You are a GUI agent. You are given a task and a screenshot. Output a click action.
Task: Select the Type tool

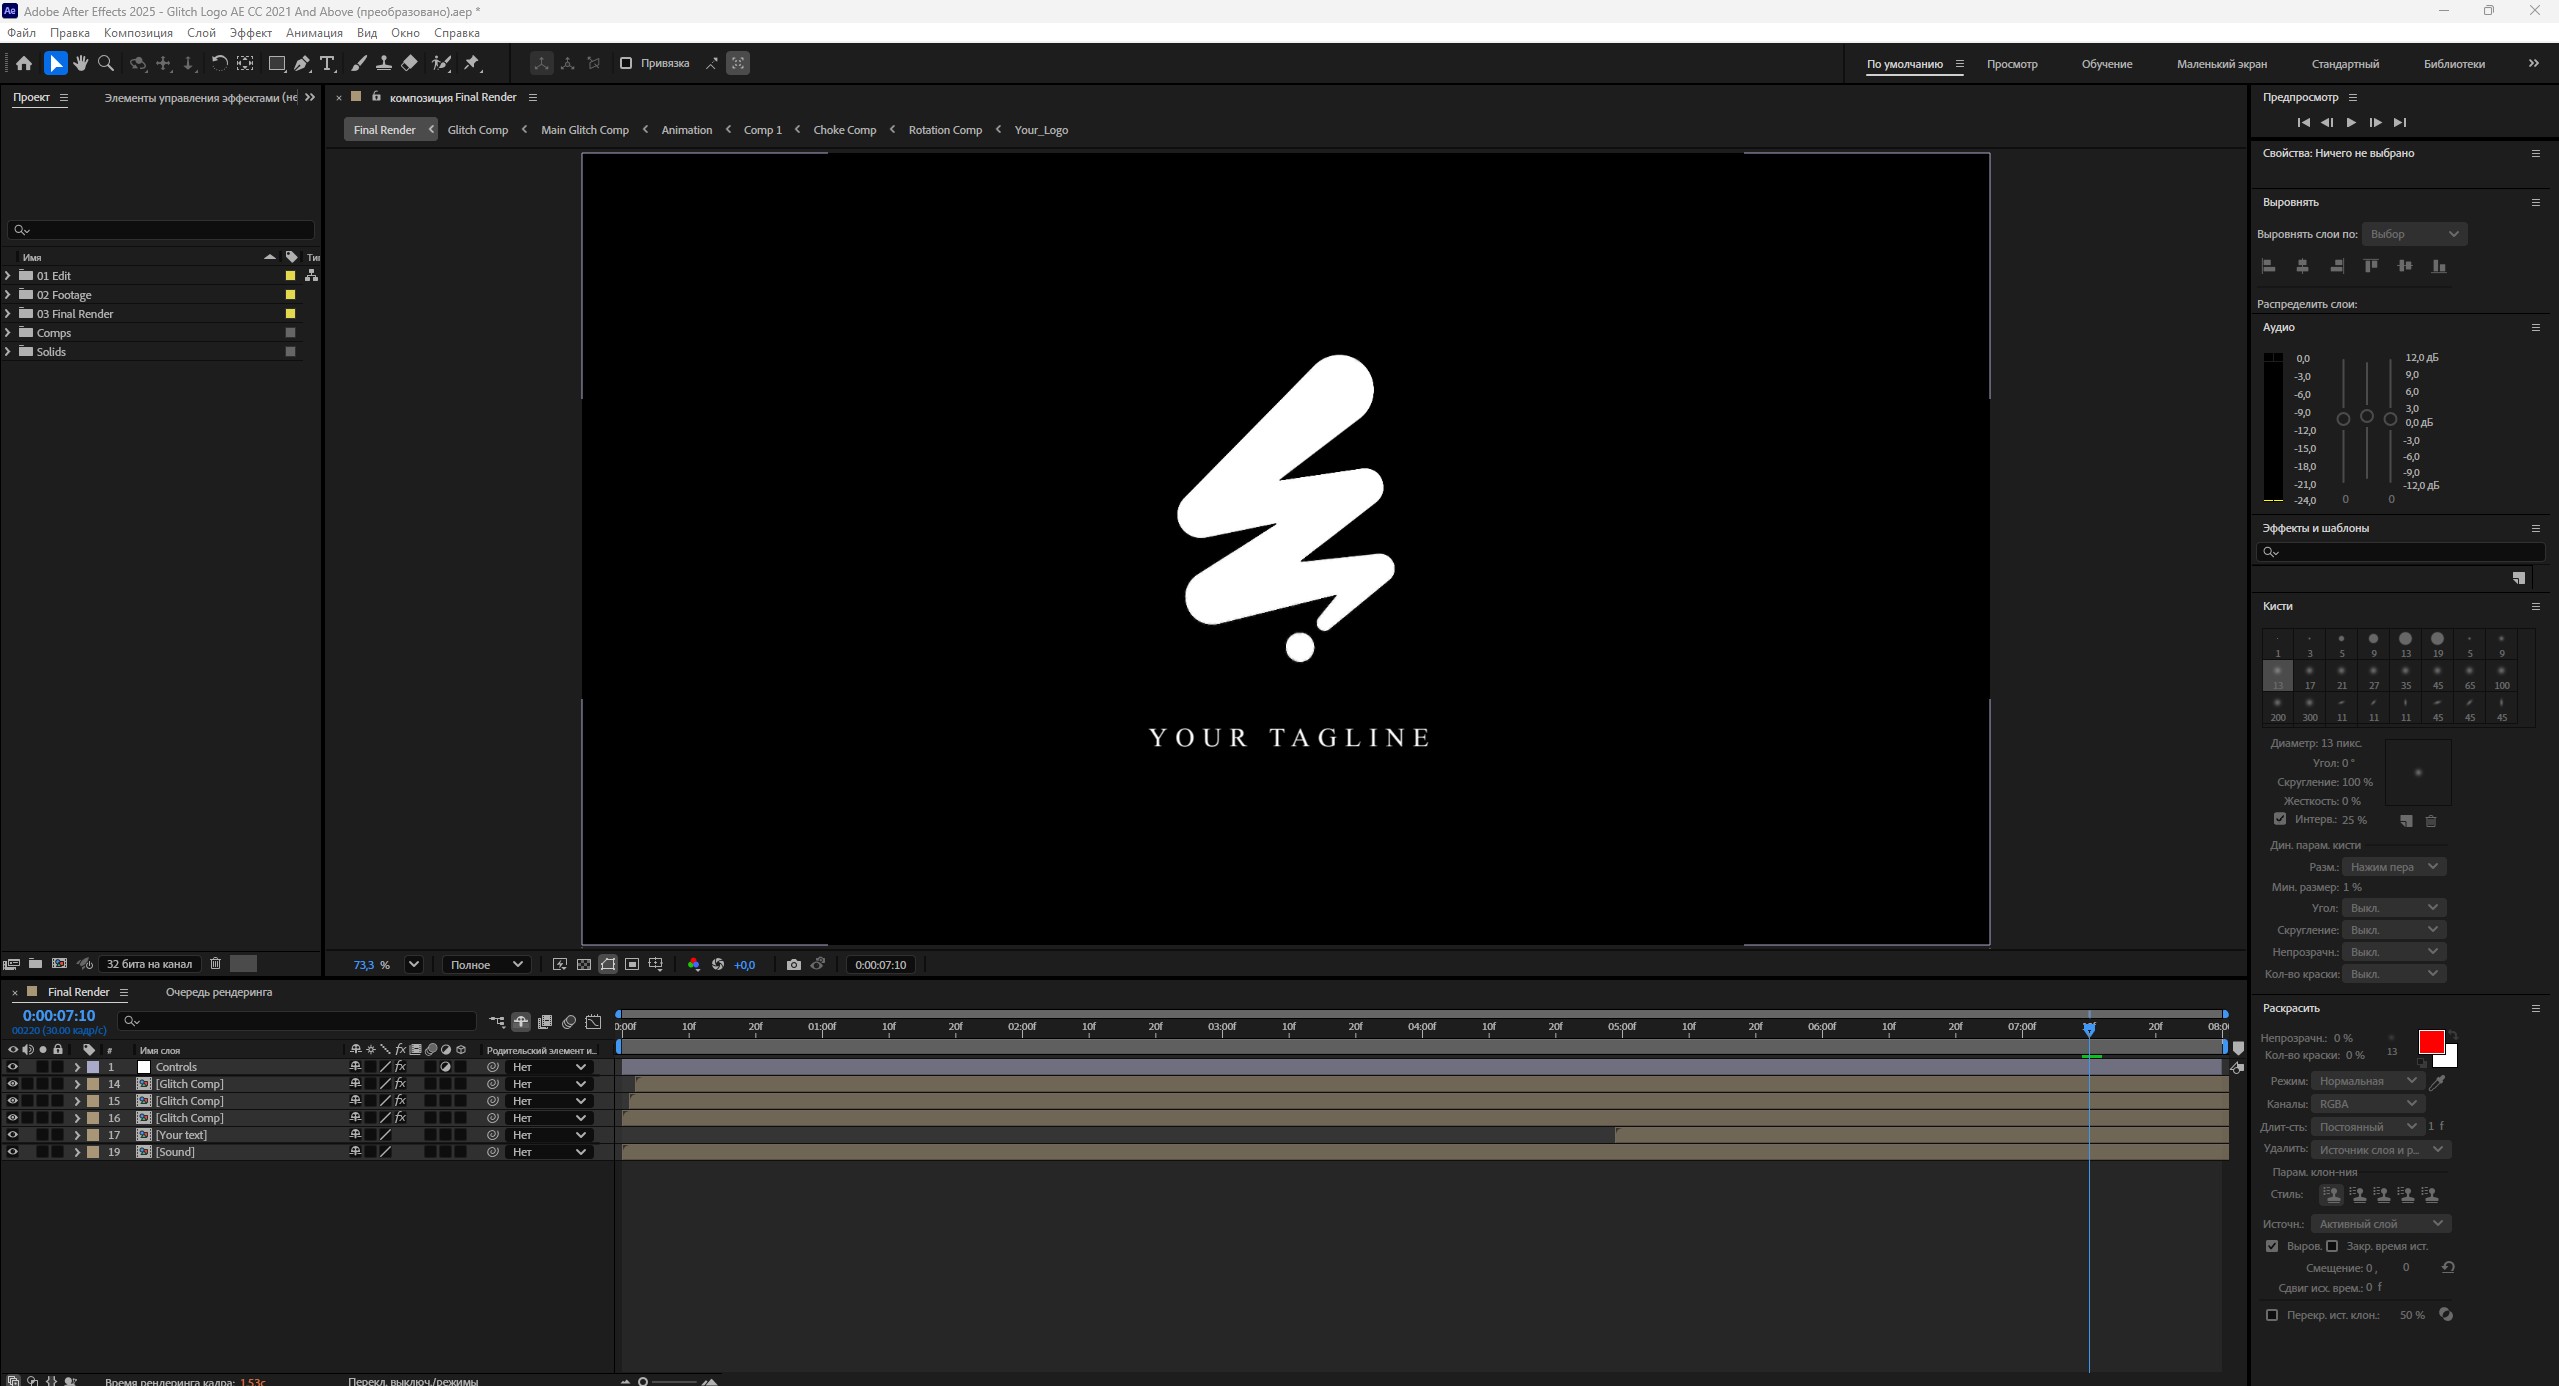click(327, 63)
